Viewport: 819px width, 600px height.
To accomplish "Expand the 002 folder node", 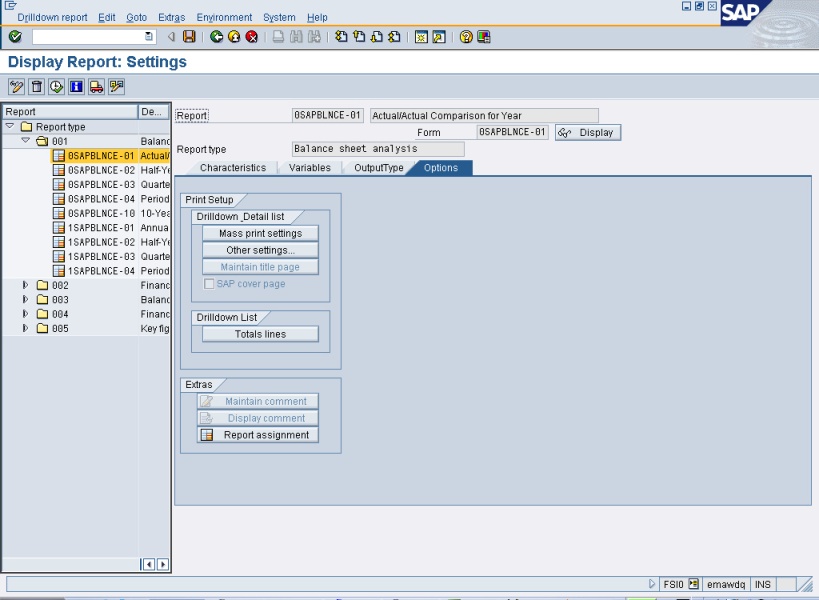I will (26, 285).
